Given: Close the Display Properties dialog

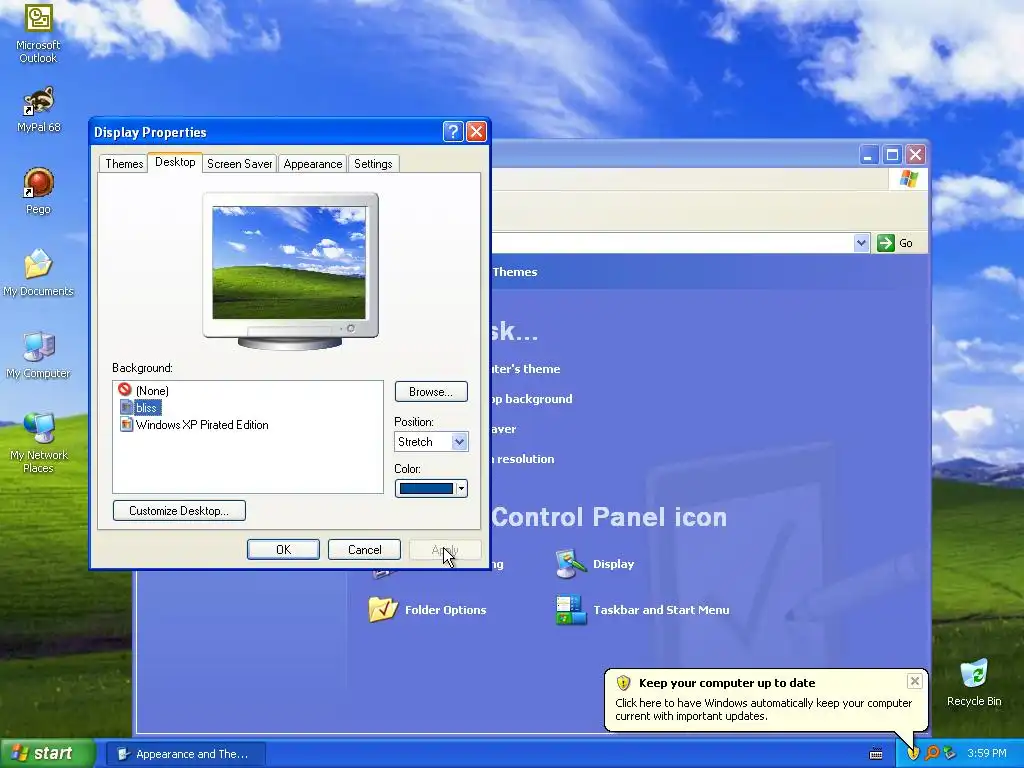Looking at the screenshot, I should (x=477, y=132).
